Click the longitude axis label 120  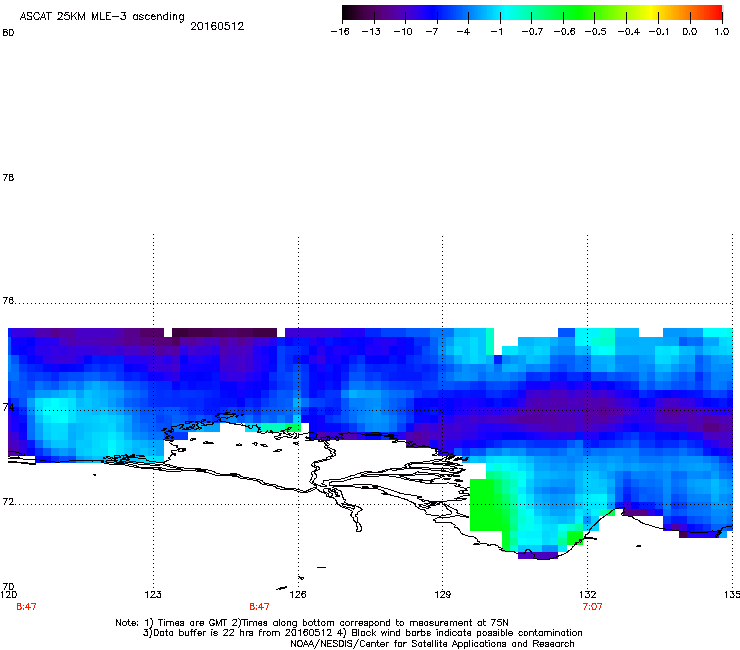pos(8,594)
